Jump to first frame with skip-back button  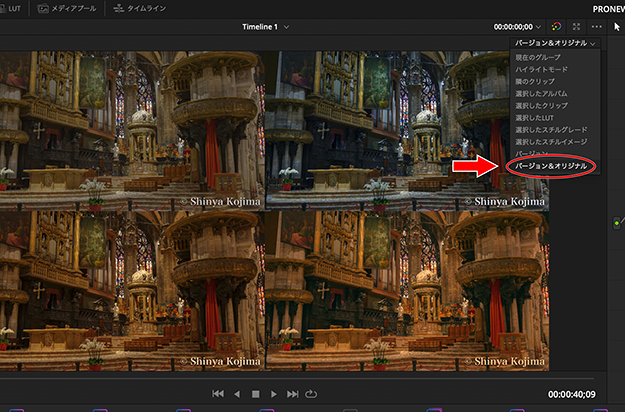[x=218, y=394]
